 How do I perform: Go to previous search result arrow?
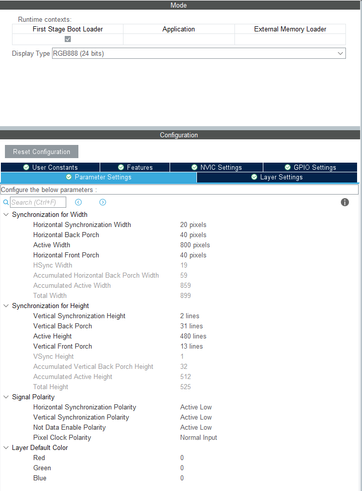(78, 202)
